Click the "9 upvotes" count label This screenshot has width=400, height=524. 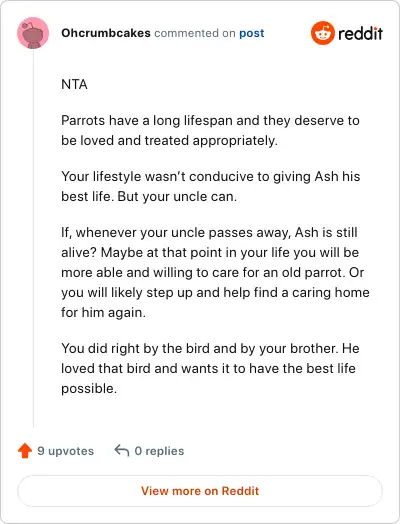(65, 451)
